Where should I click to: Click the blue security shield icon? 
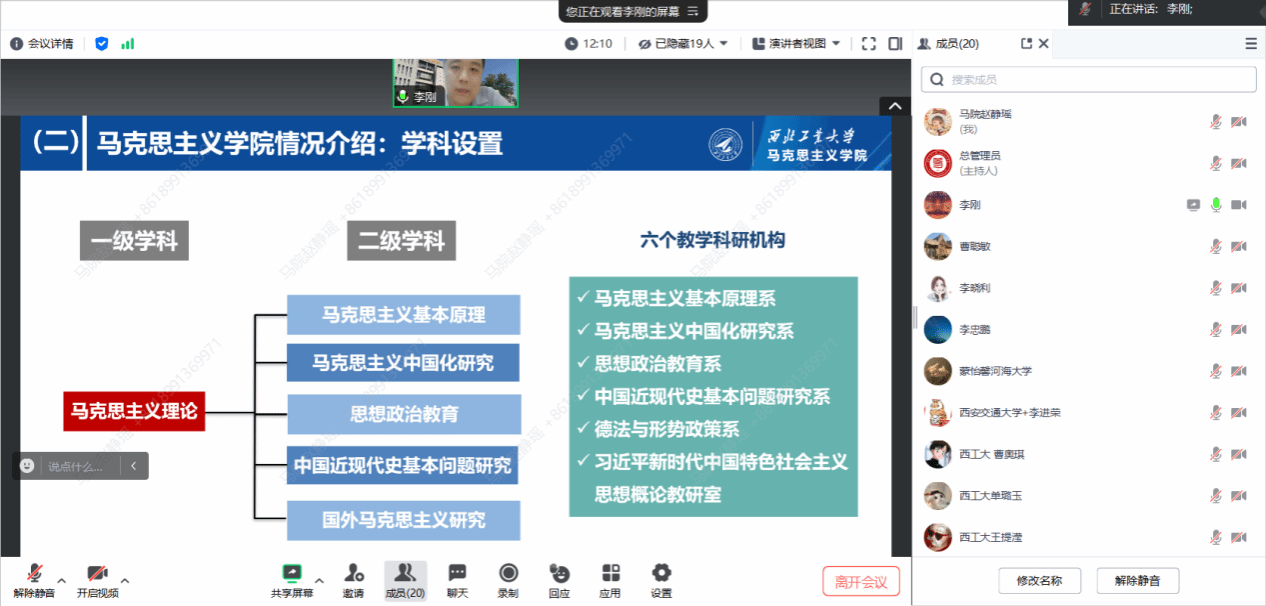101,44
